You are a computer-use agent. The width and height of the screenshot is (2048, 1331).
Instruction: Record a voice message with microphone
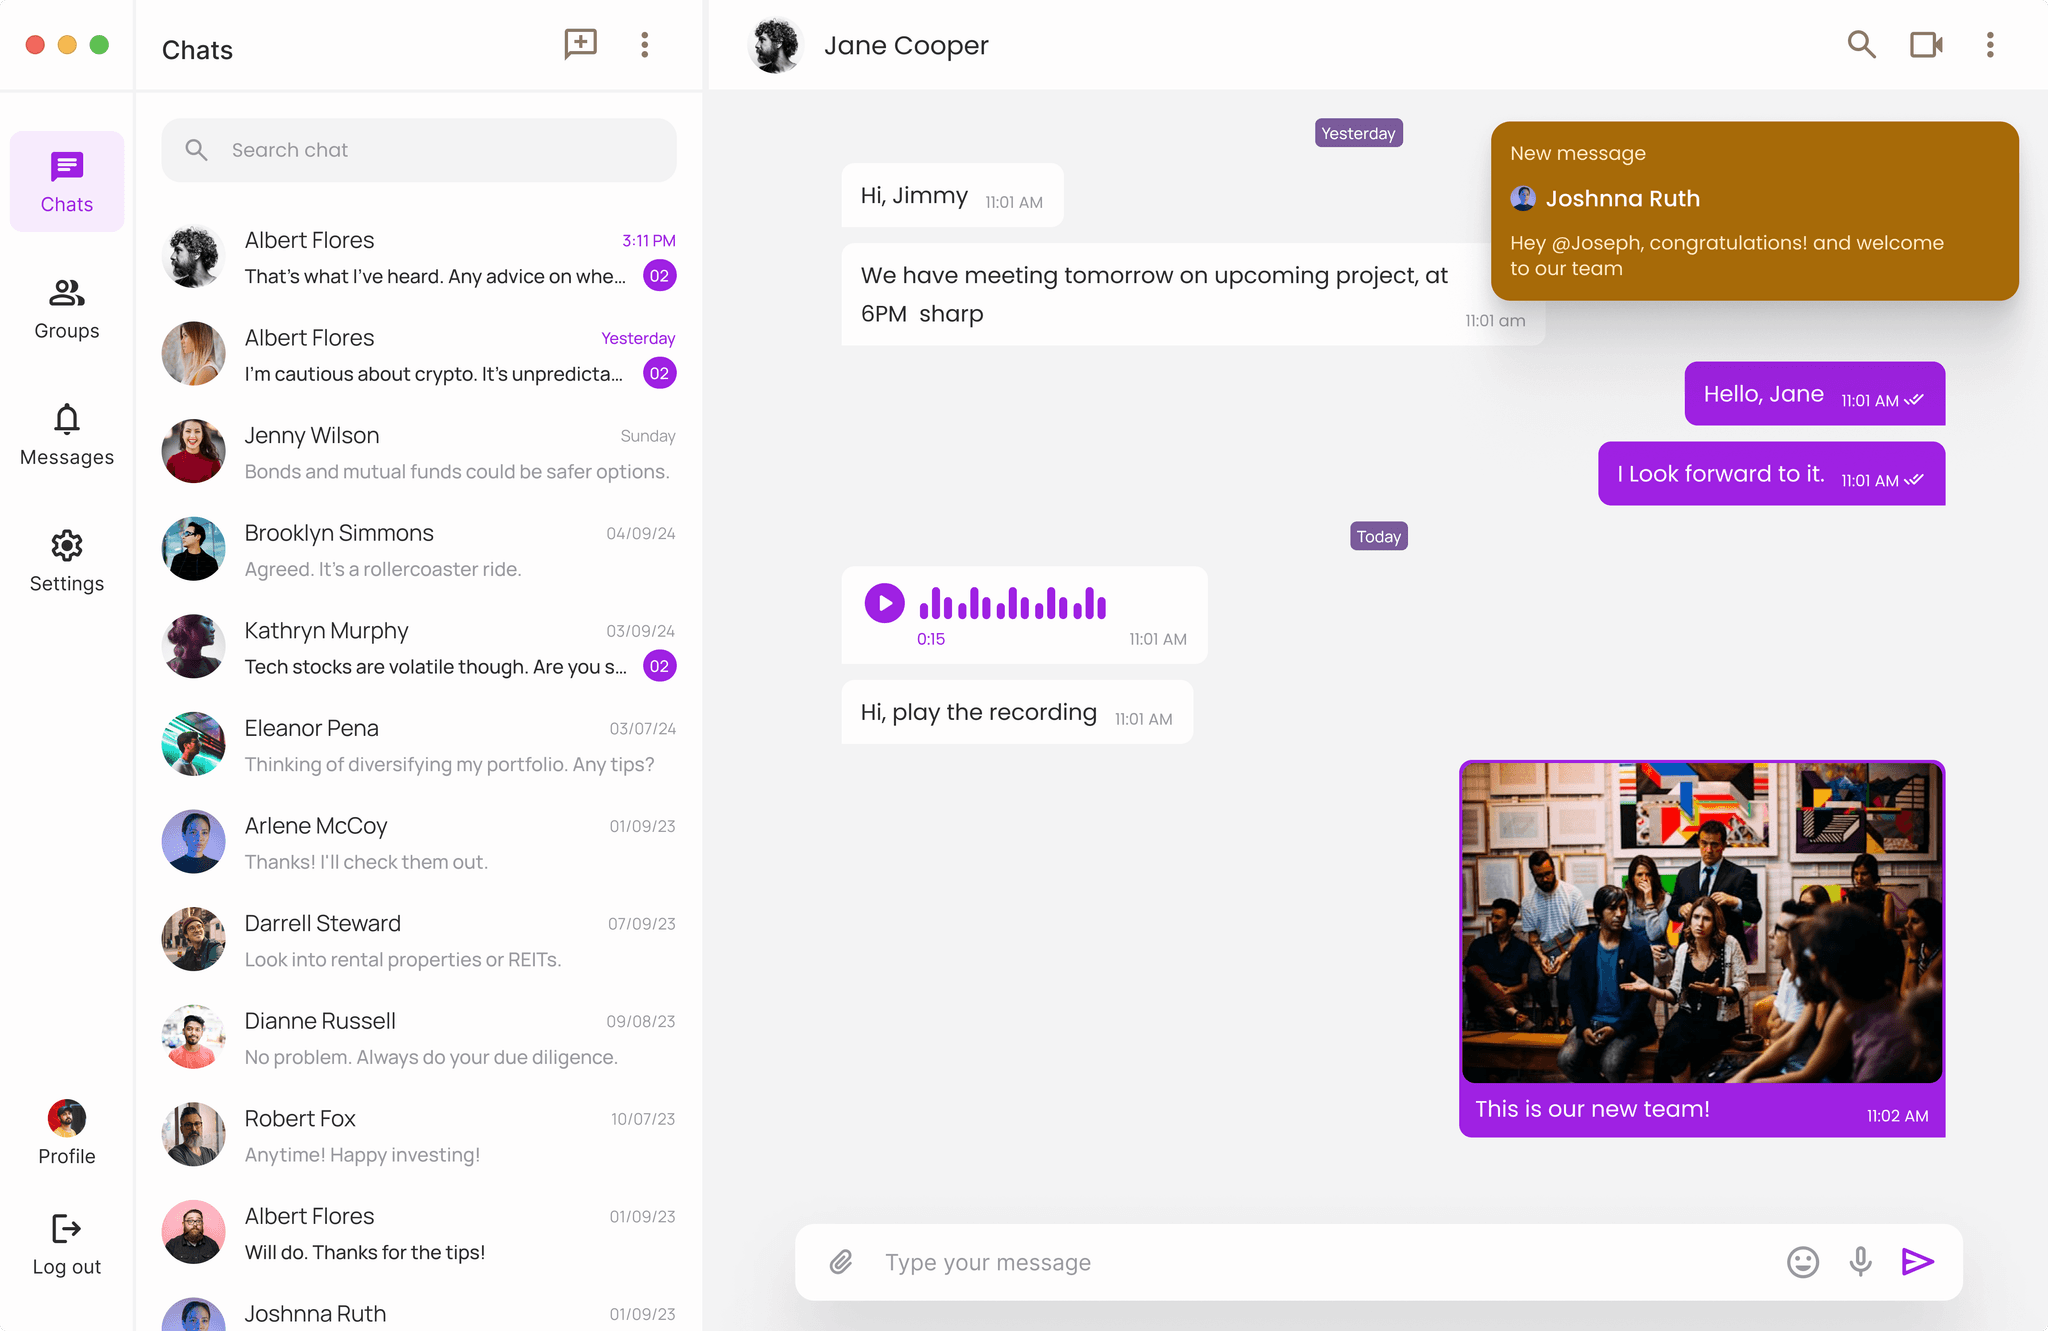1860,1262
